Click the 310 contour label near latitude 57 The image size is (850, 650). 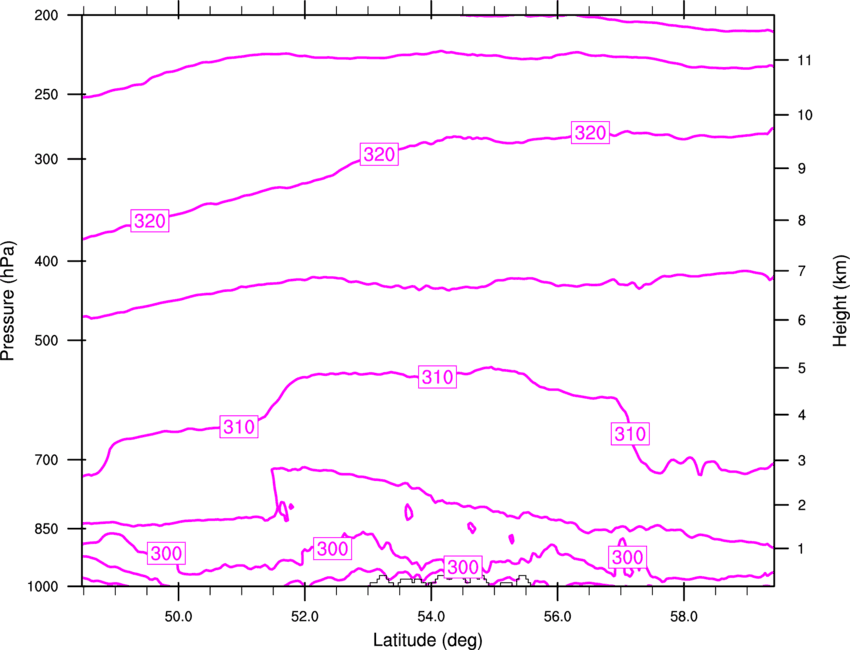pos(630,434)
